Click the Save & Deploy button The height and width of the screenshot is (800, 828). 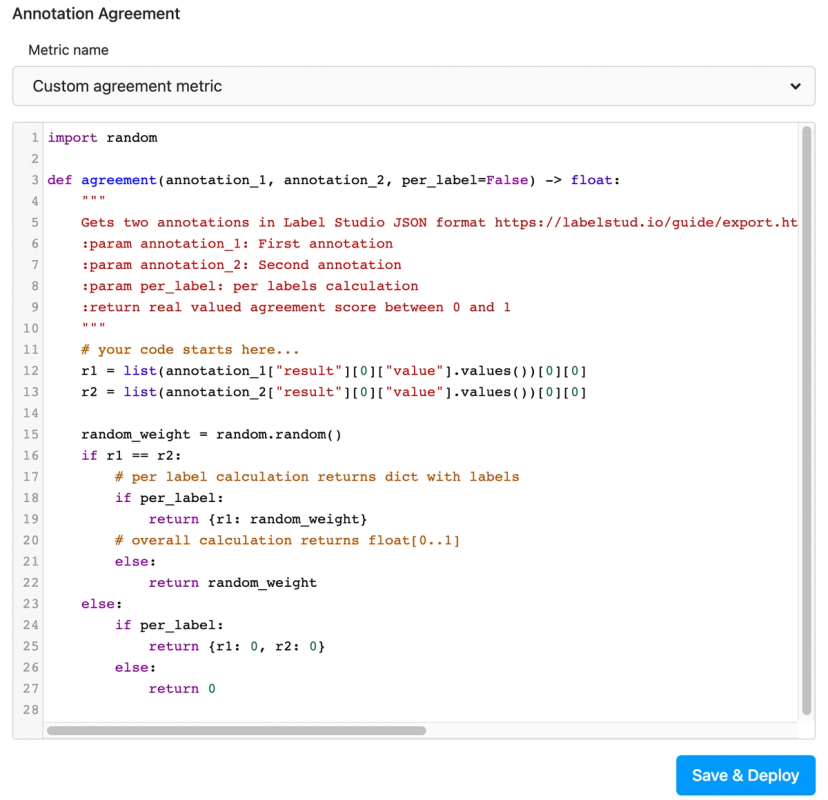pos(745,775)
